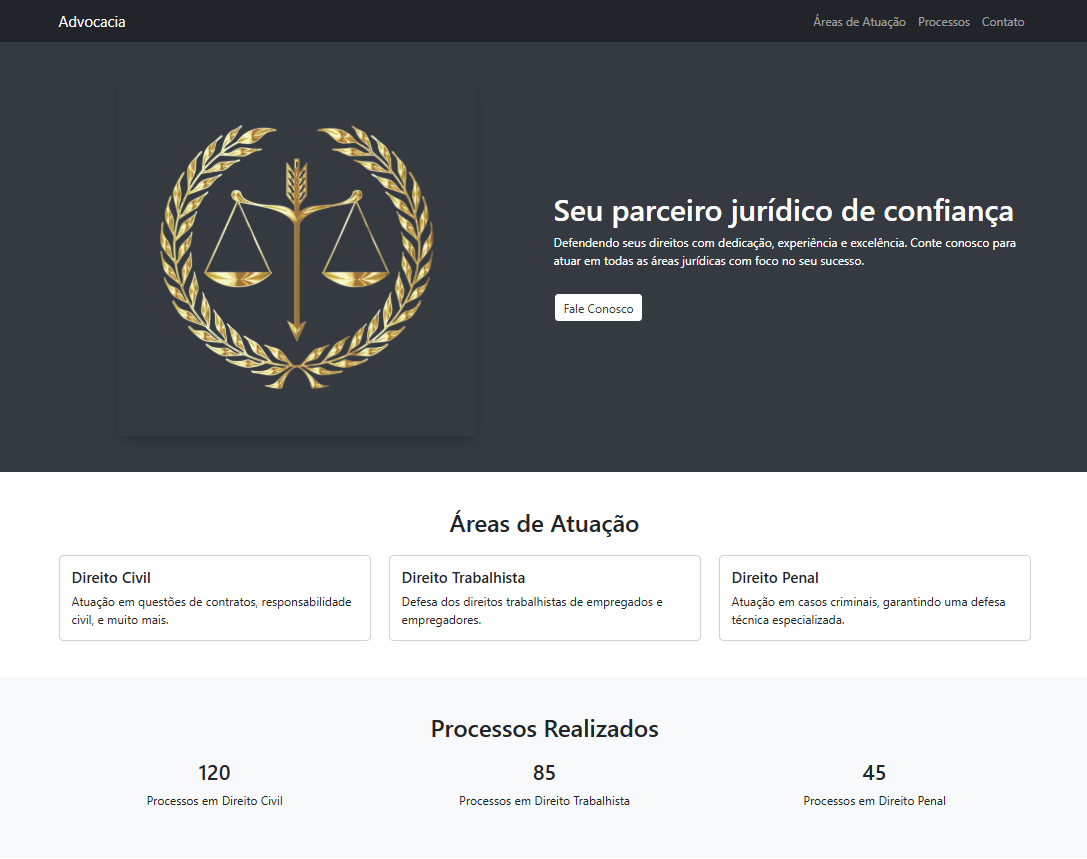Click the scales of justice logo image

pyautogui.click(x=296, y=258)
